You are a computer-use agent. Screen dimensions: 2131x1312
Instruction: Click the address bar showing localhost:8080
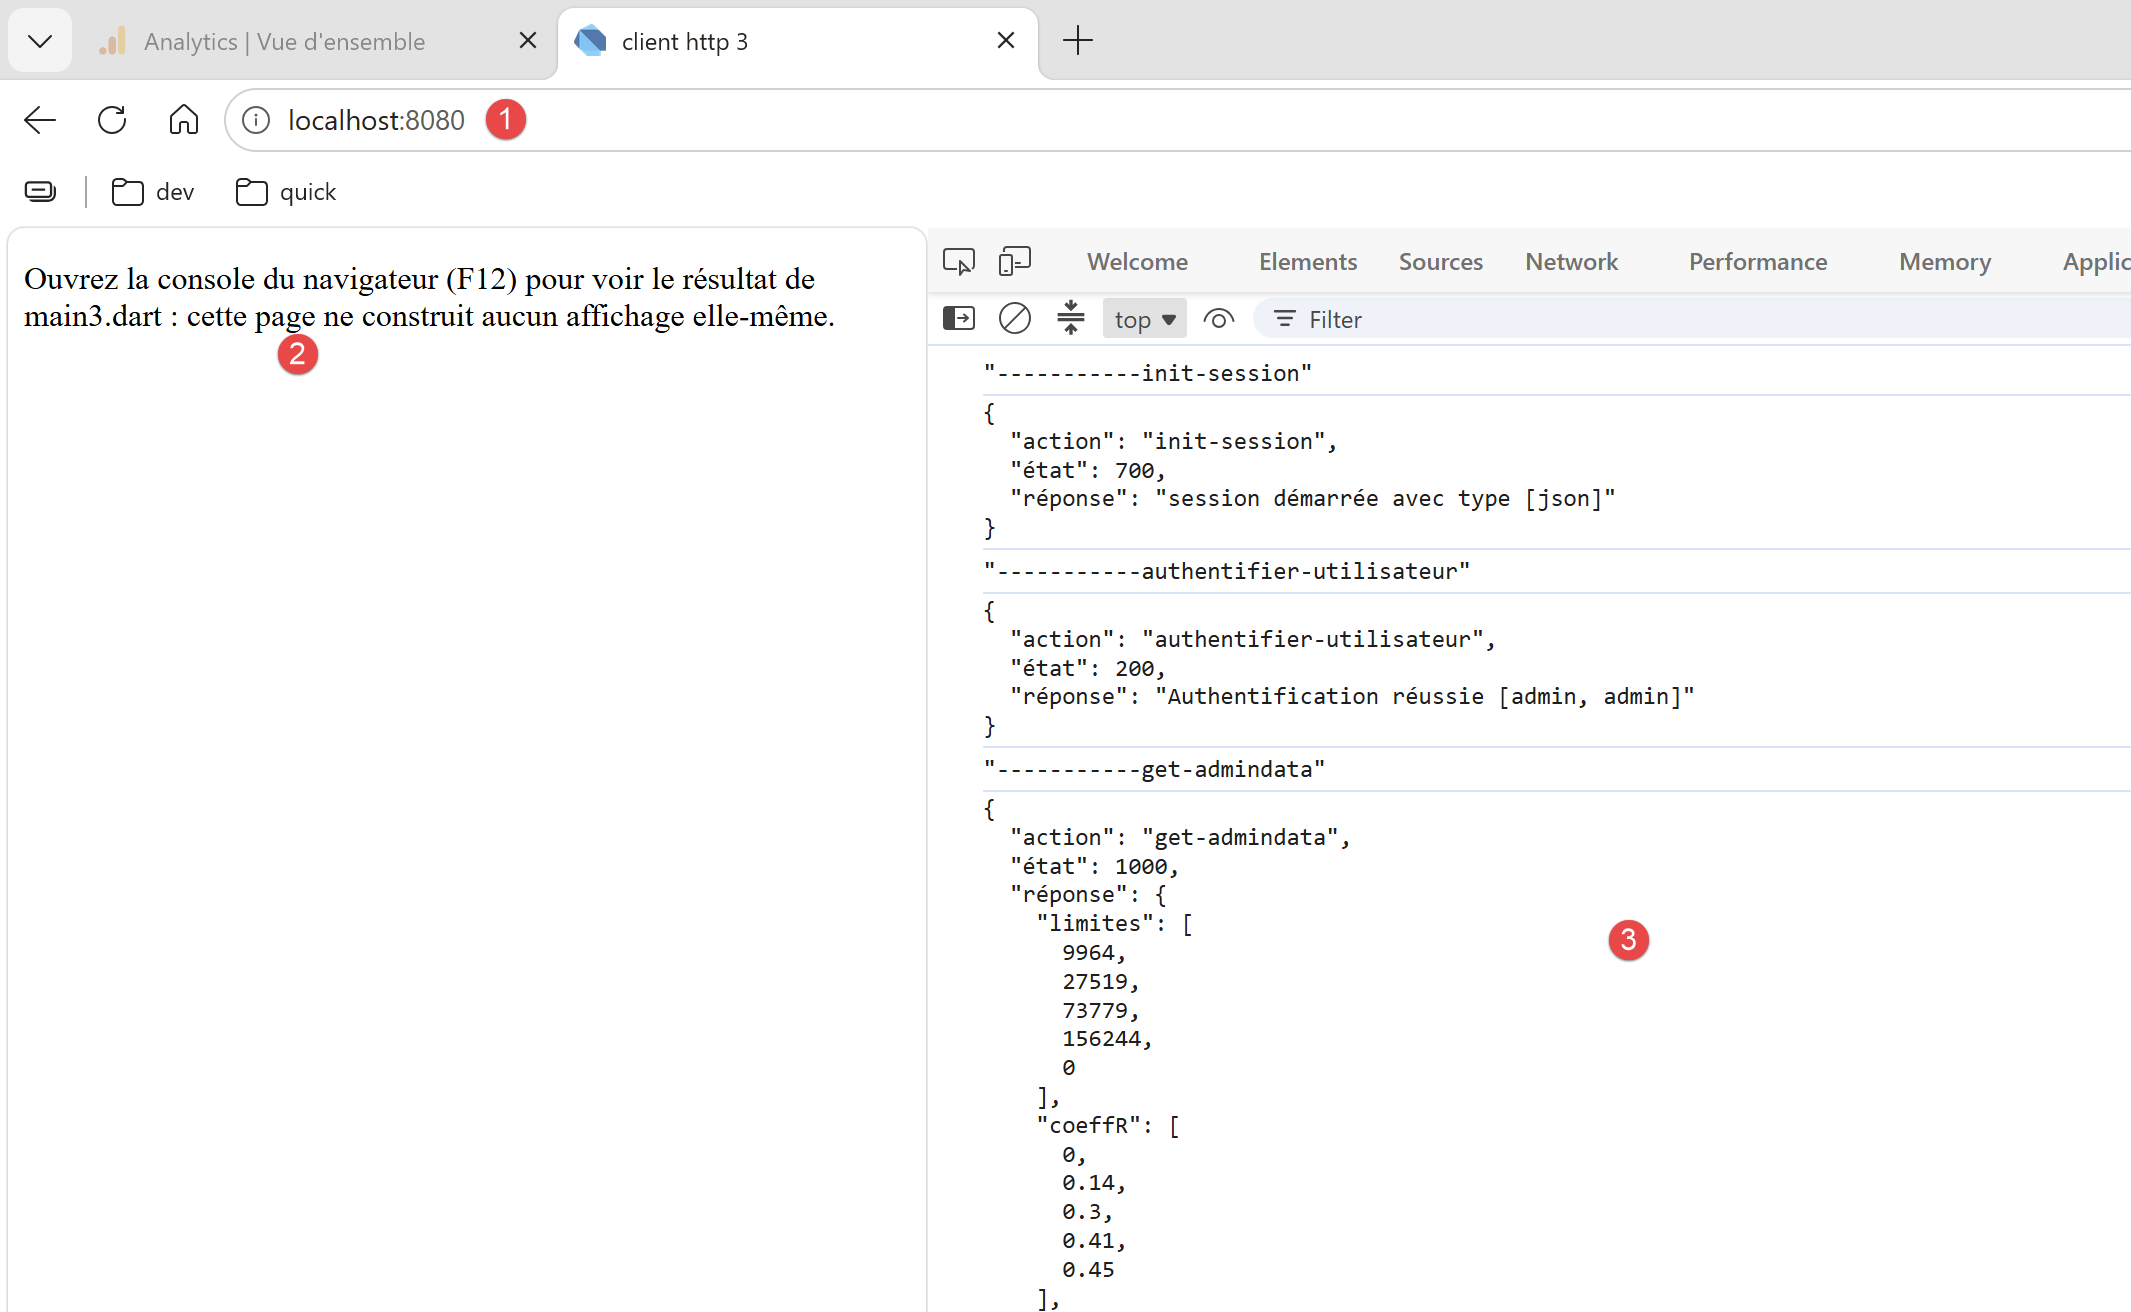click(1180, 120)
